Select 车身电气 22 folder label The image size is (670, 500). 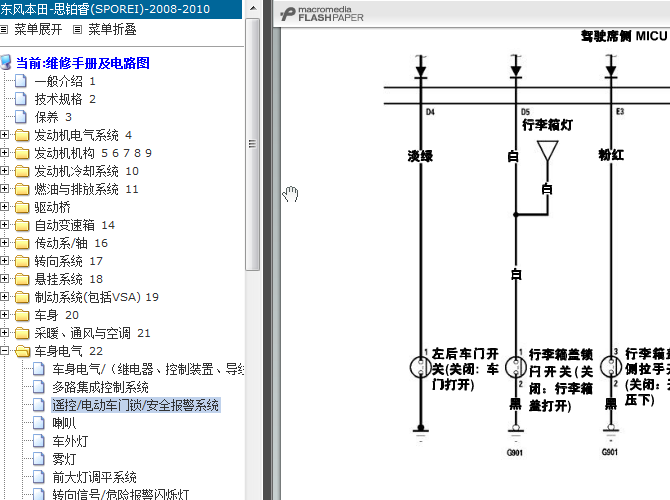click(68, 351)
